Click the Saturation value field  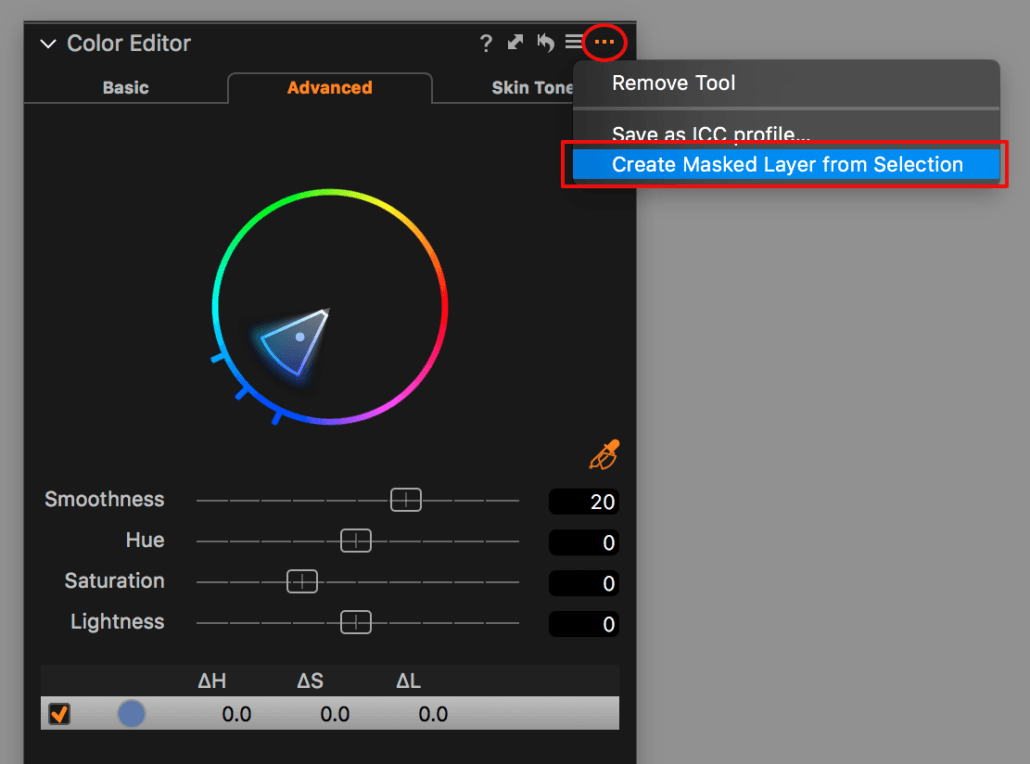click(x=583, y=582)
